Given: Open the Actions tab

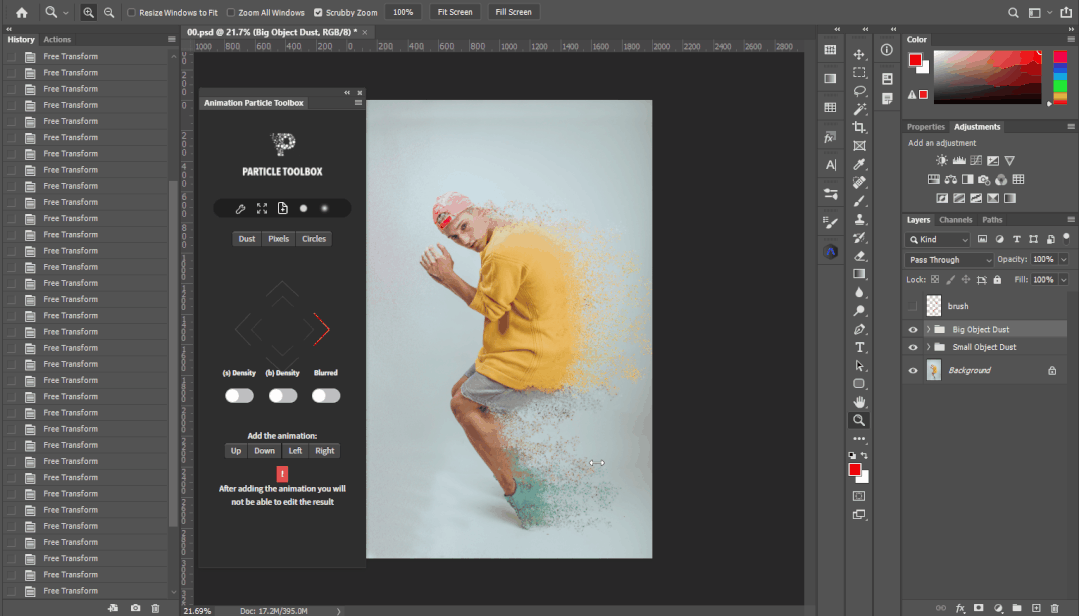Looking at the screenshot, I should coord(57,39).
